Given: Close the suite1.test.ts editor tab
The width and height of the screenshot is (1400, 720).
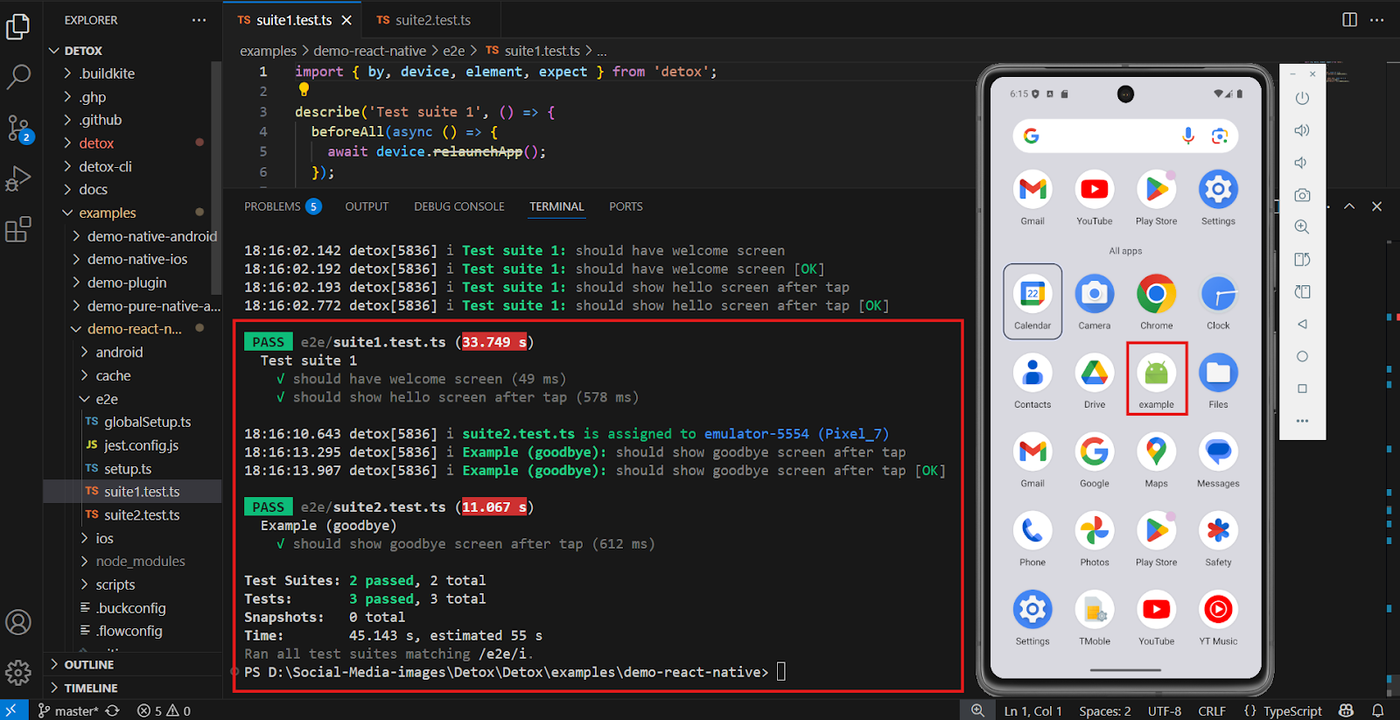Looking at the screenshot, I should [x=346, y=20].
